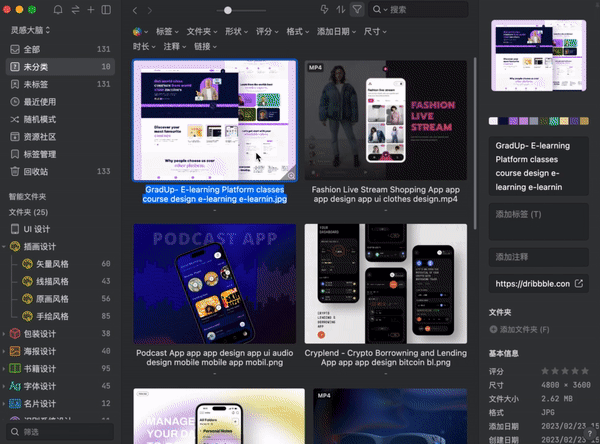The width and height of the screenshot is (600, 444).
Task: Set rating to five stars
Action: (x=585, y=371)
